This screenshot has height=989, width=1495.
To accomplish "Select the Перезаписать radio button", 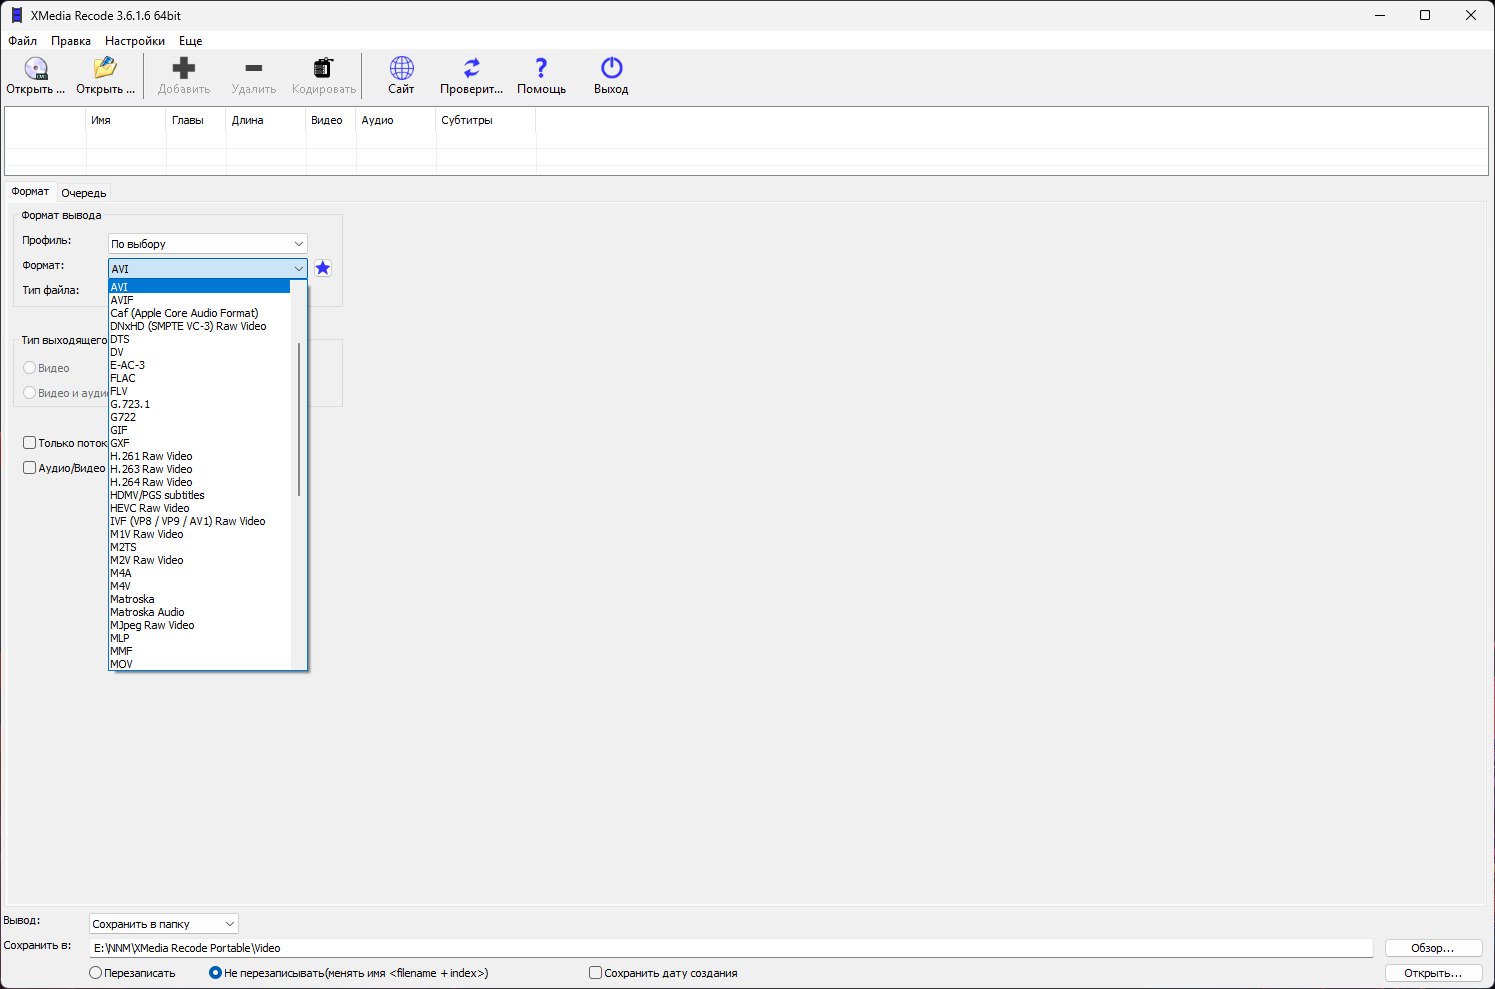I will click(96, 973).
